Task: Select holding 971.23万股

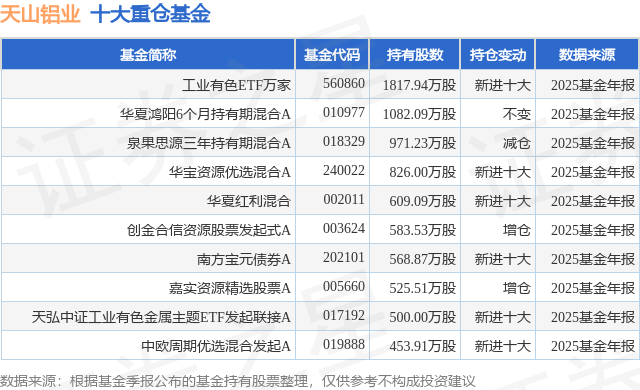Action: (422, 143)
